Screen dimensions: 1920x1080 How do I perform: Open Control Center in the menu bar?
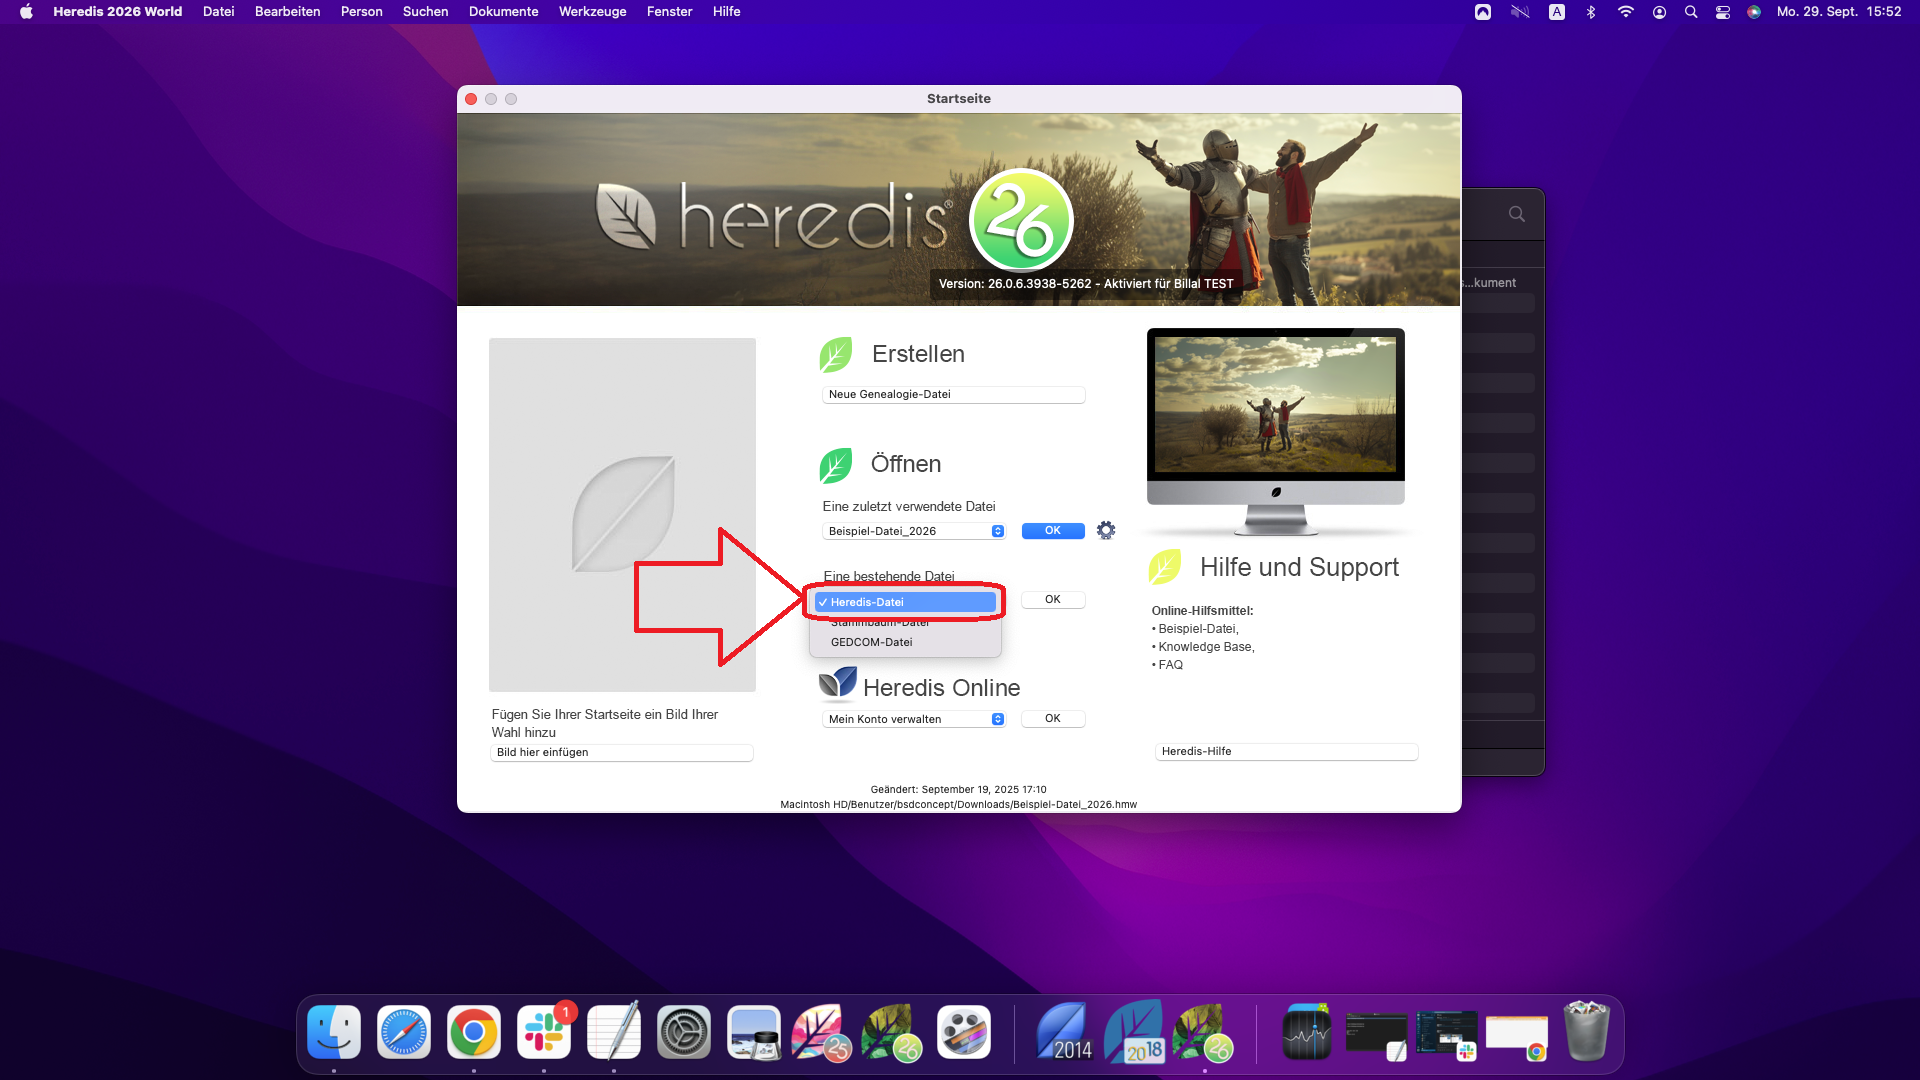pos(1723,12)
